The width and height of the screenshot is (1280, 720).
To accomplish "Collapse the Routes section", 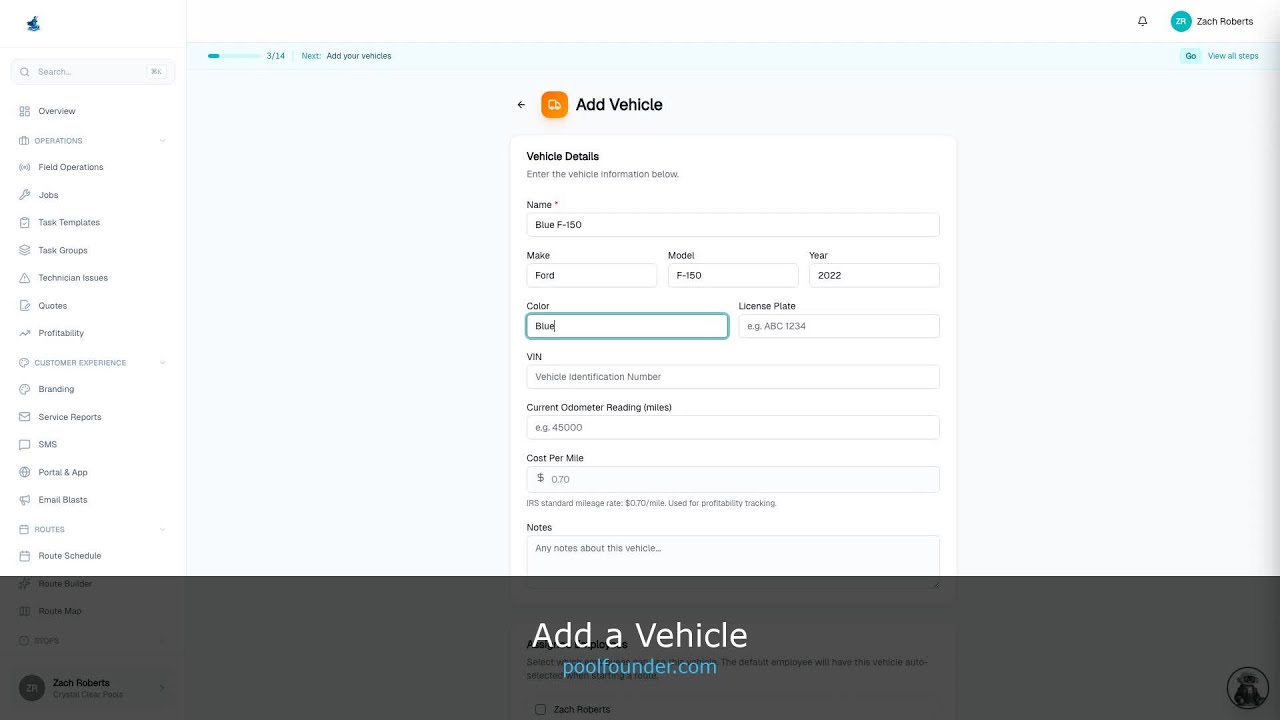I will (162, 530).
